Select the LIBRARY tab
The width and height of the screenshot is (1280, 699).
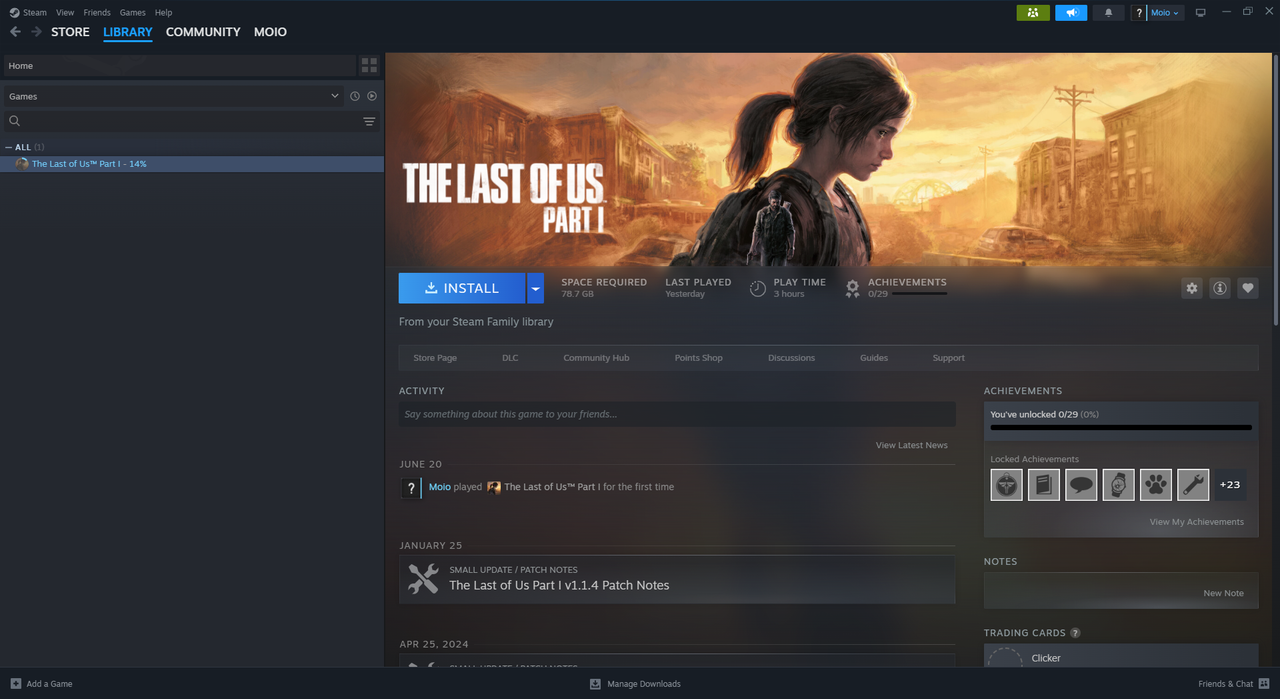coord(128,32)
